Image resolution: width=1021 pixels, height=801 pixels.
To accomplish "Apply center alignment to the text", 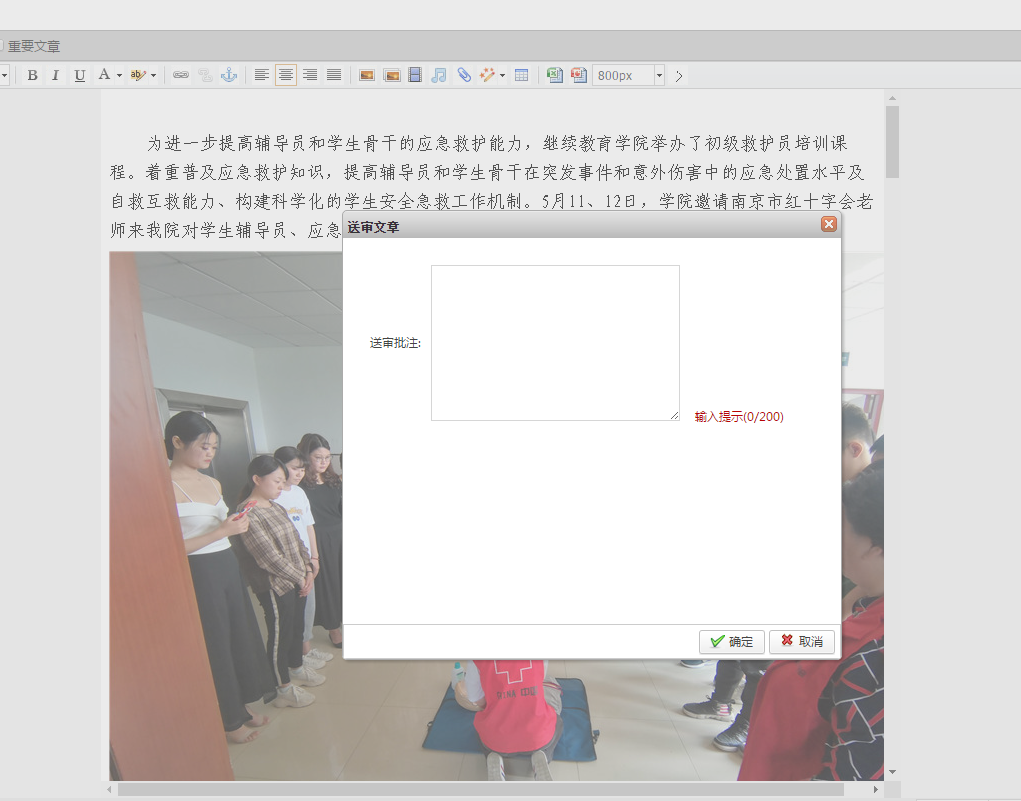I will [286, 76].
